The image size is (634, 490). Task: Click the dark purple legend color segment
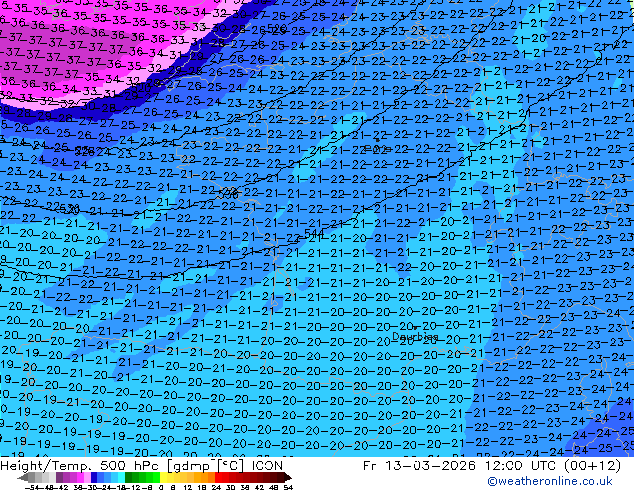59,478
